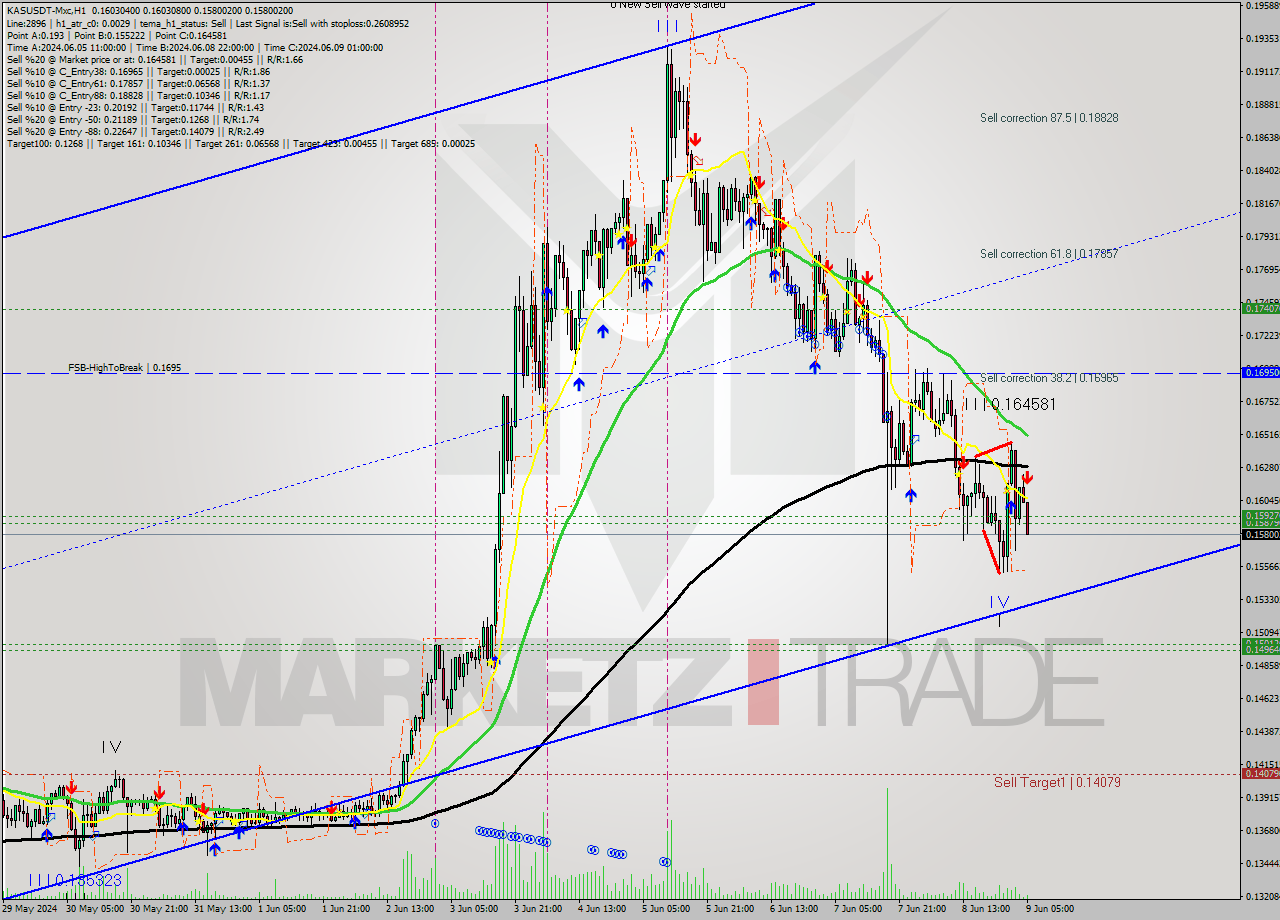Click the 'Sell correction 38.2 | 0.16965' label
Image resolution: width=1280 pixels, height=920 pixels.
pyautogui.click(x=1049, y=378)
